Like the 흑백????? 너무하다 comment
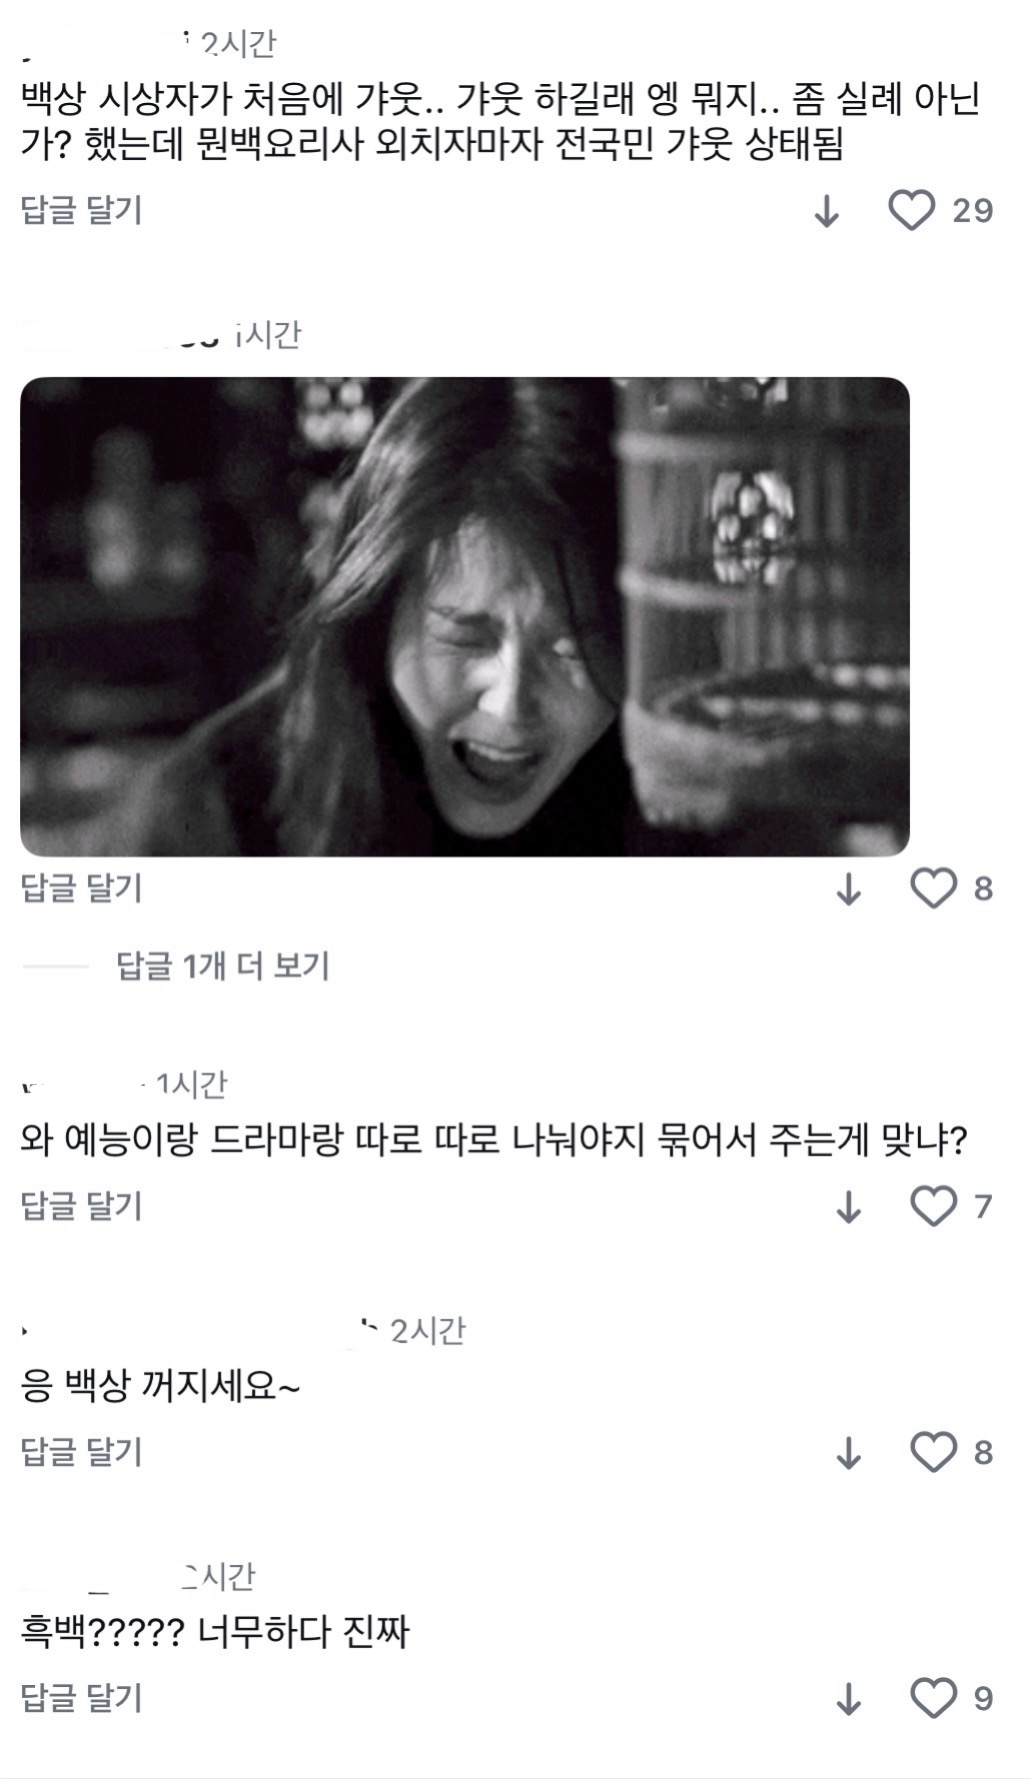 click(933, 1698)
